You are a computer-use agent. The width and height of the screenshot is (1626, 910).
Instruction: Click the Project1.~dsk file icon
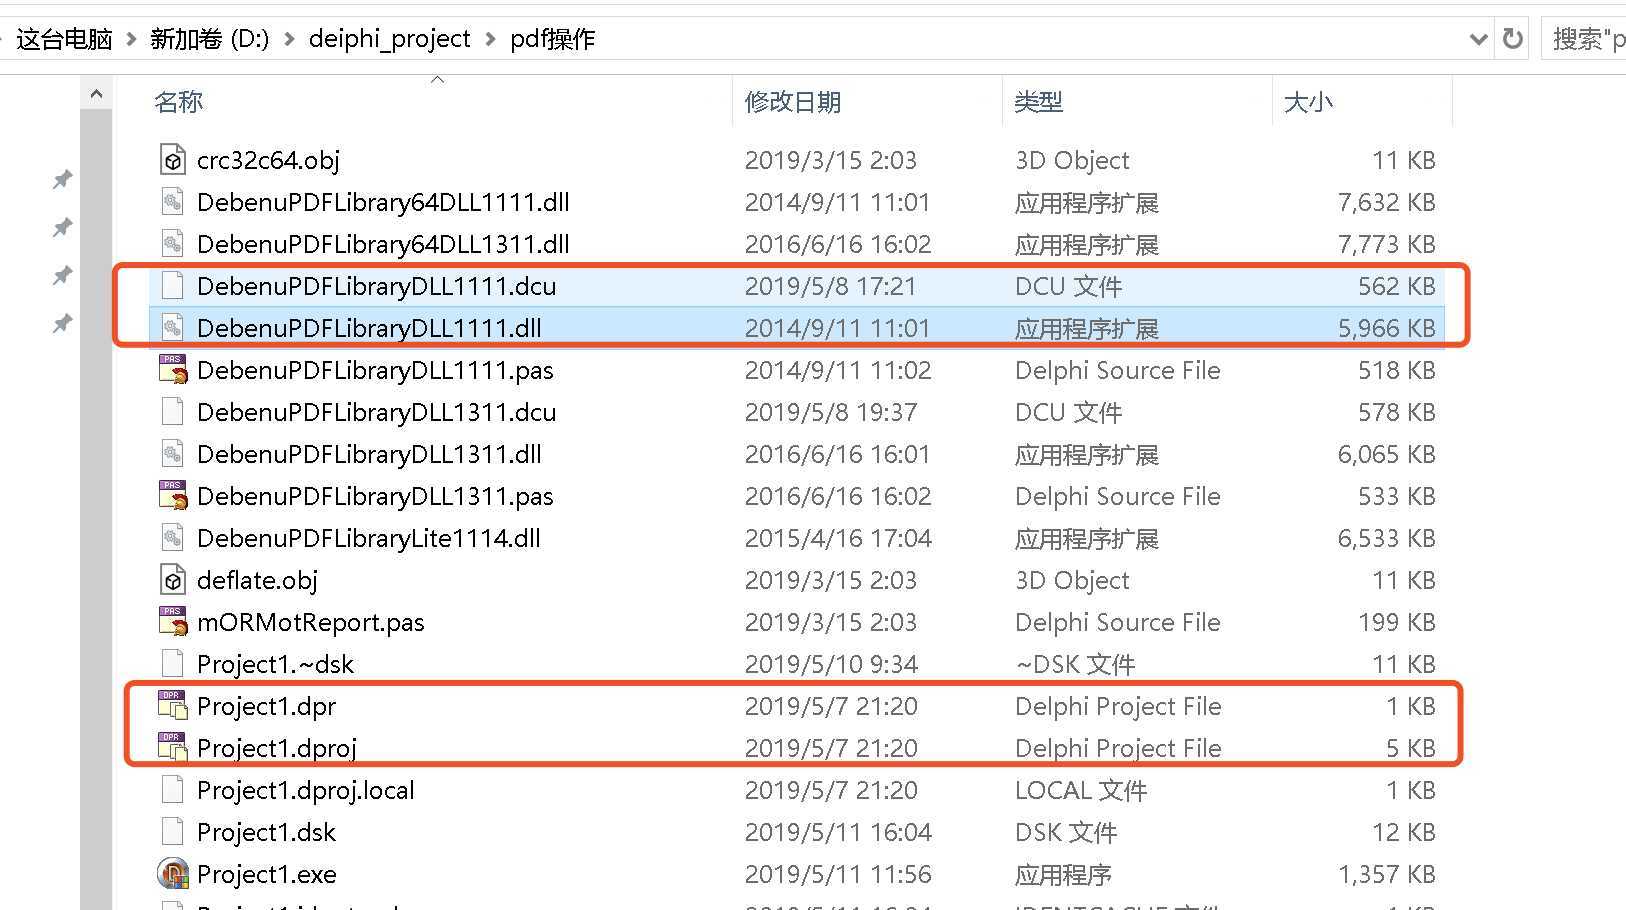[x=173, y=664]
